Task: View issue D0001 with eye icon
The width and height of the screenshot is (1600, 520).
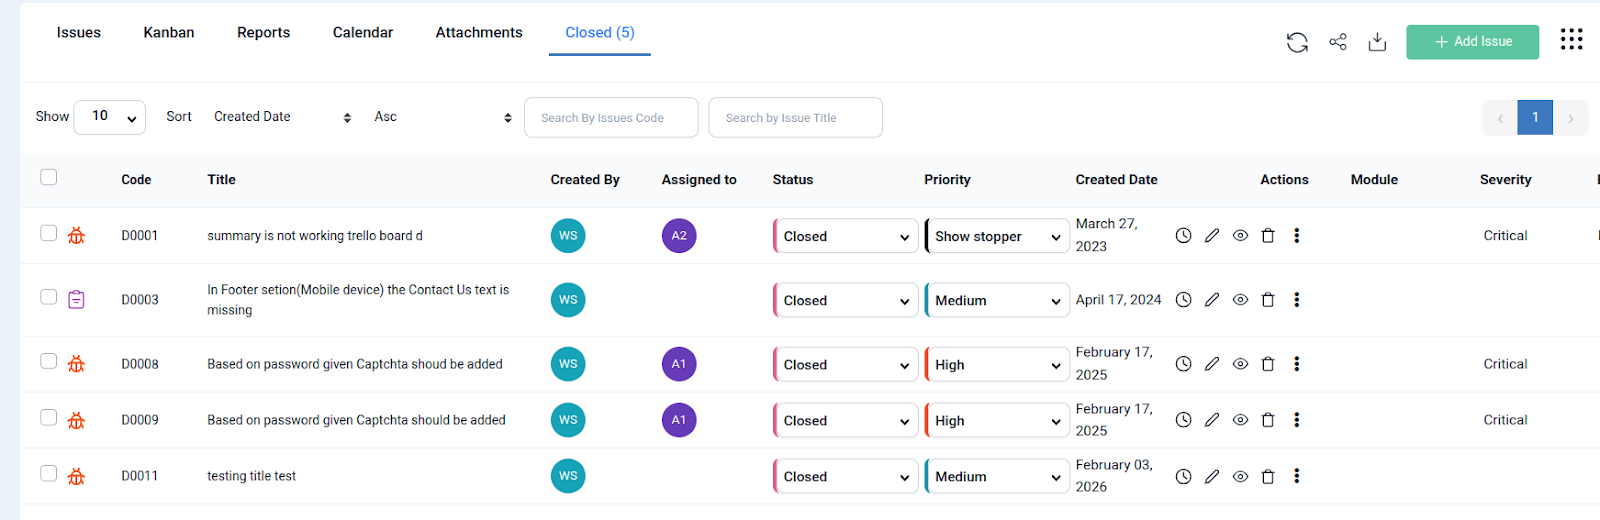Action: pos(1240,236)
